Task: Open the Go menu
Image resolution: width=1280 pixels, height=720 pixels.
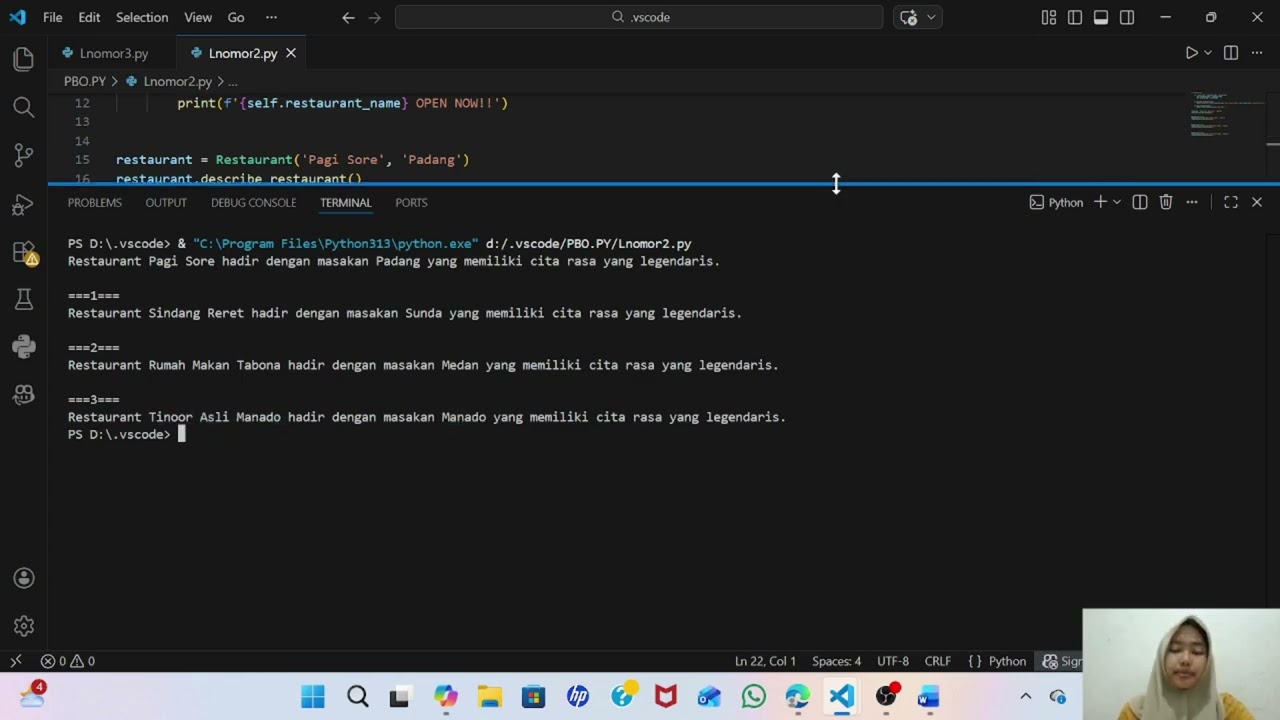Action: pyautogui.click(x=236, y=17)
